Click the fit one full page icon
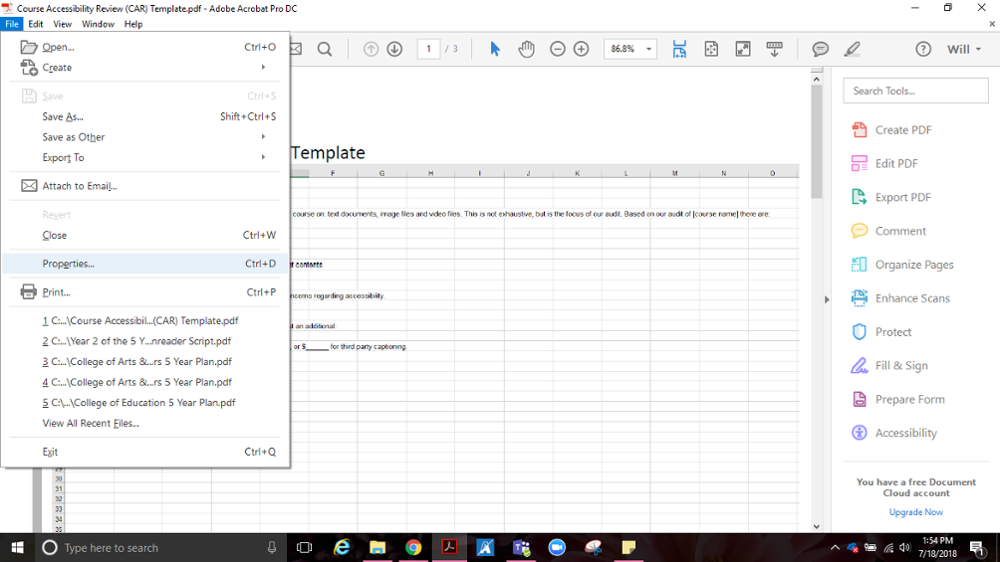This screenshot has width=1000, height=562. (x=711, y=49)
